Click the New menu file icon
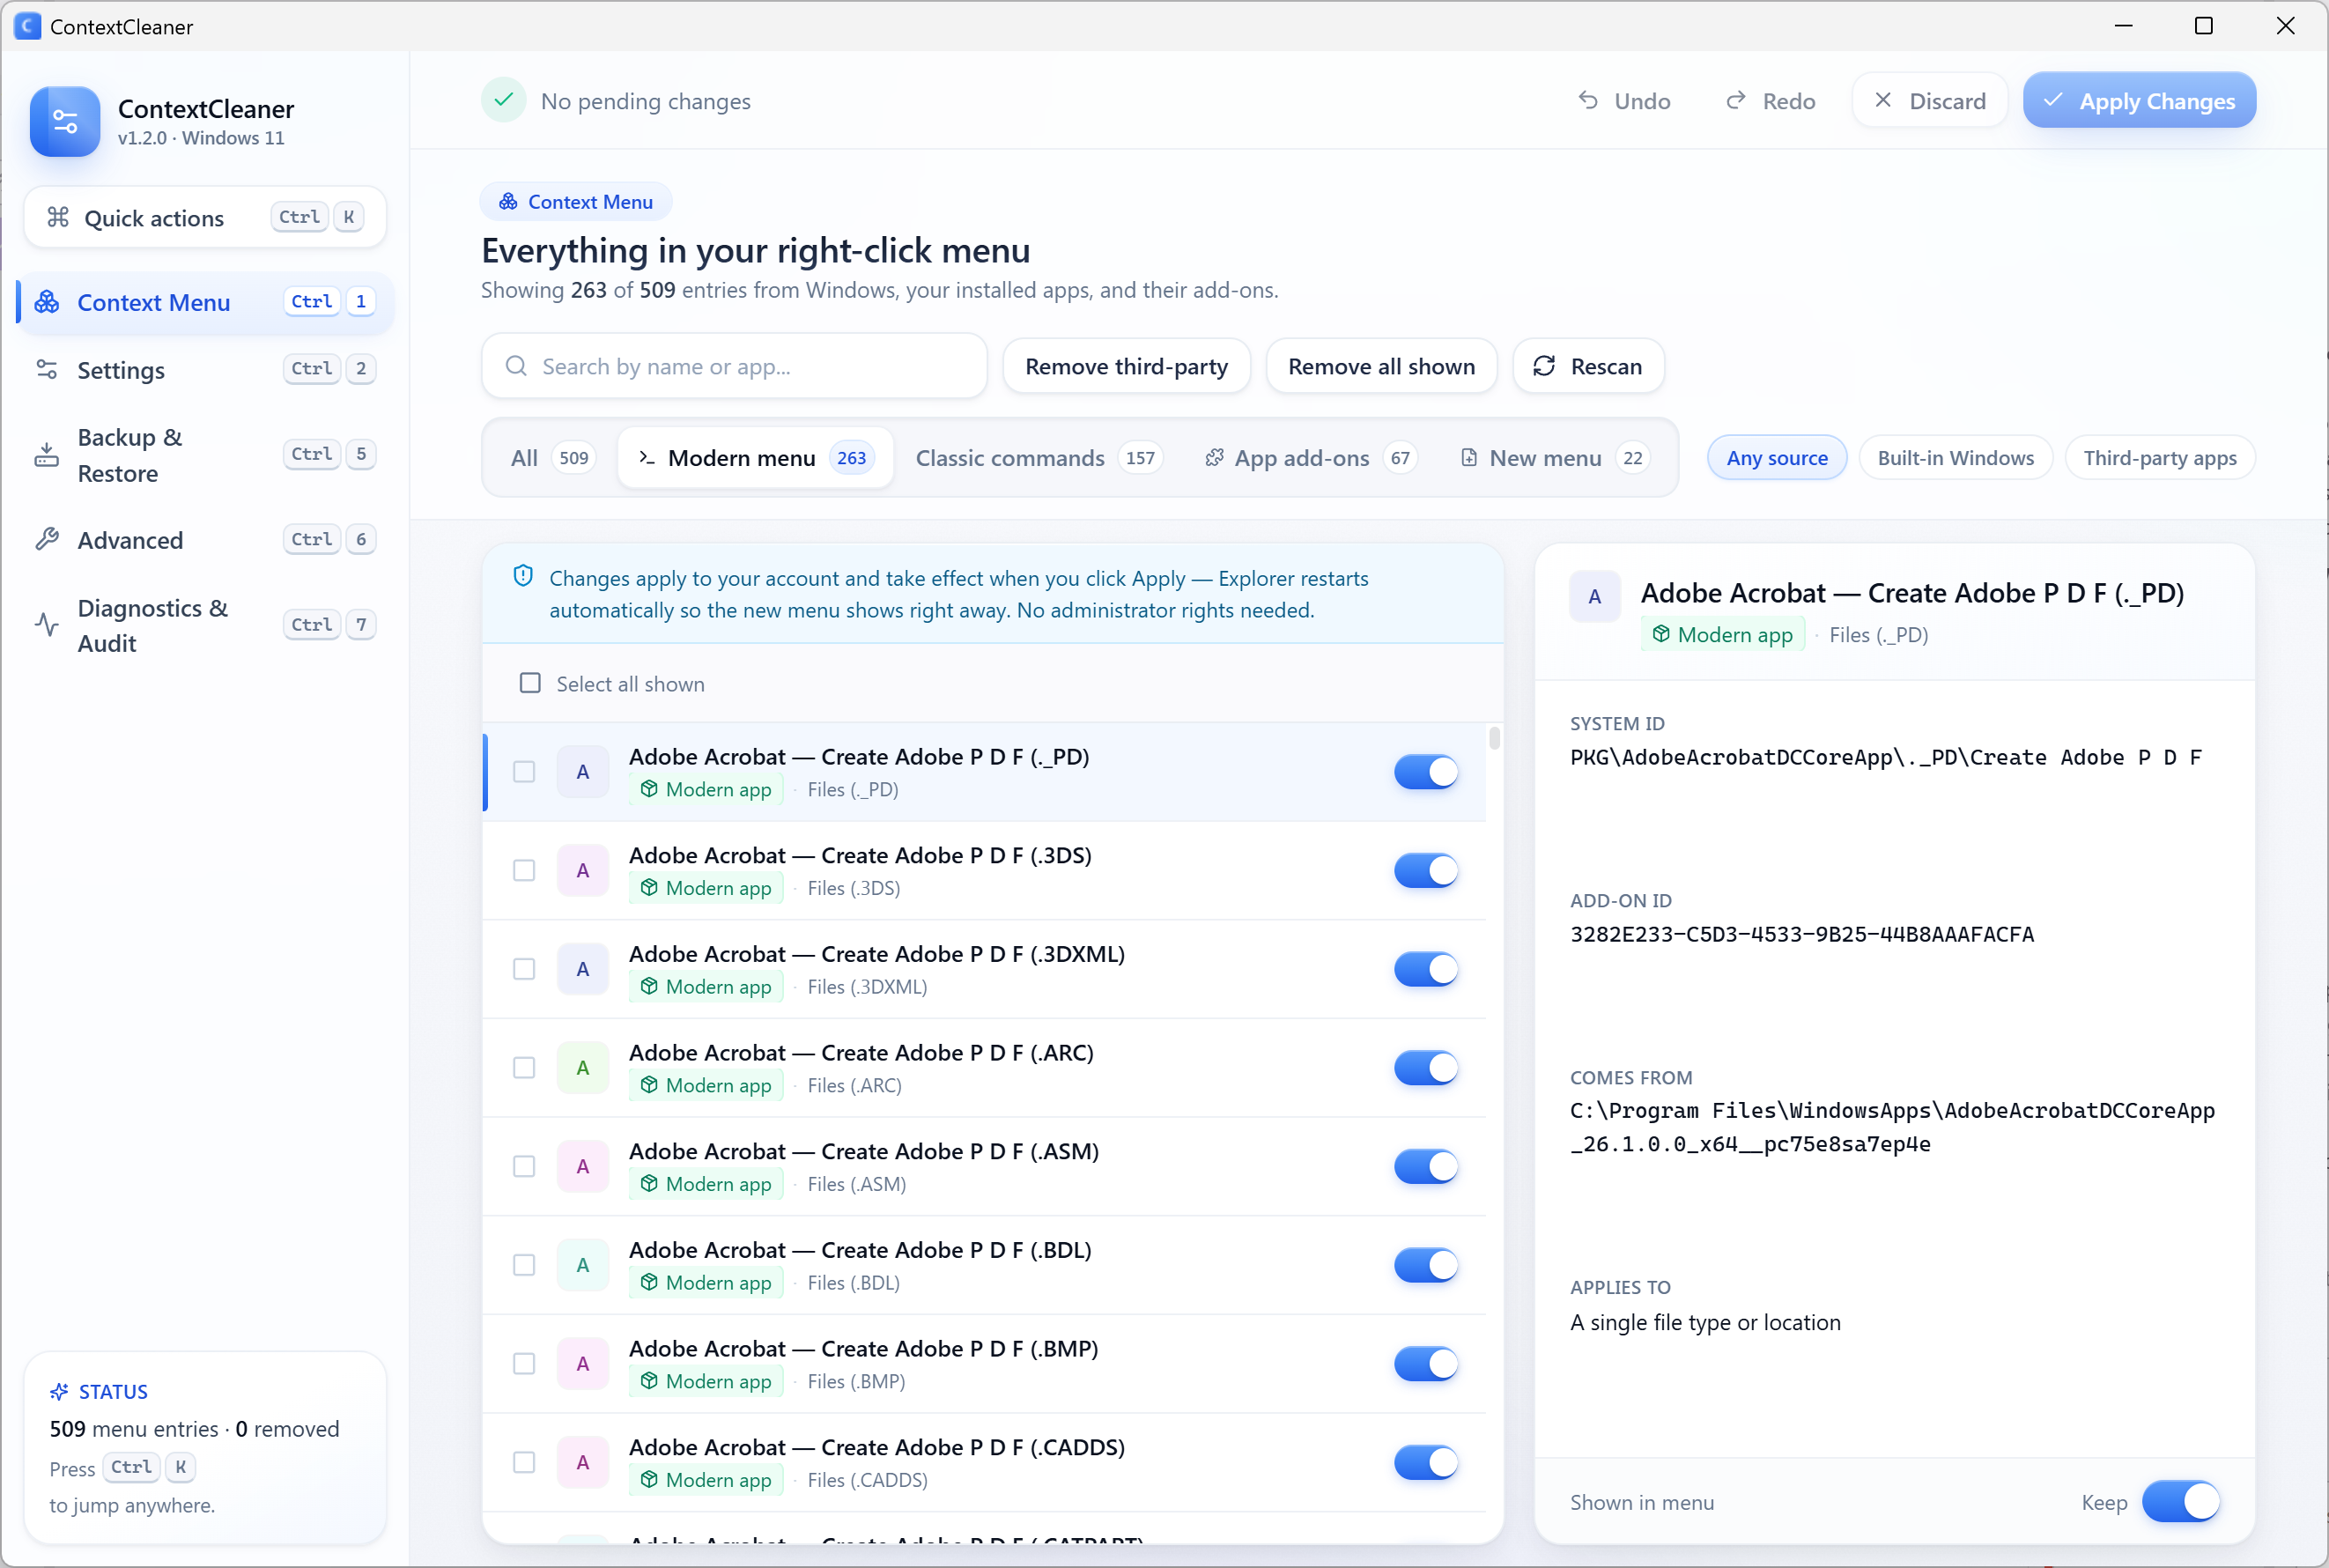The width and height of the screenshot is (2329, 1568). (1469, 458)
